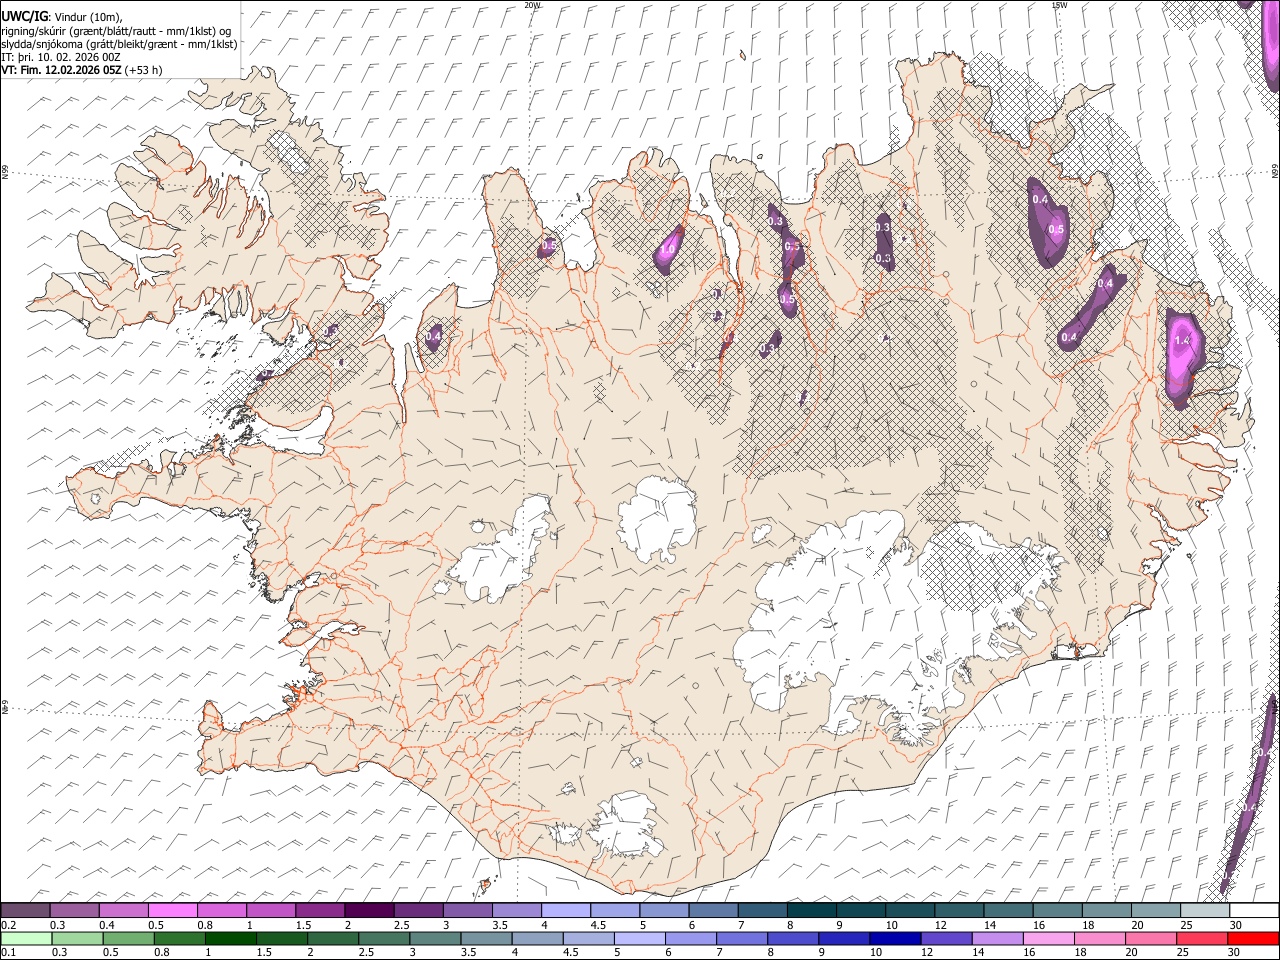Click the '0.4' value on the western island patch
This screenshot has width=1280, height=960.
tap(433, 337)
